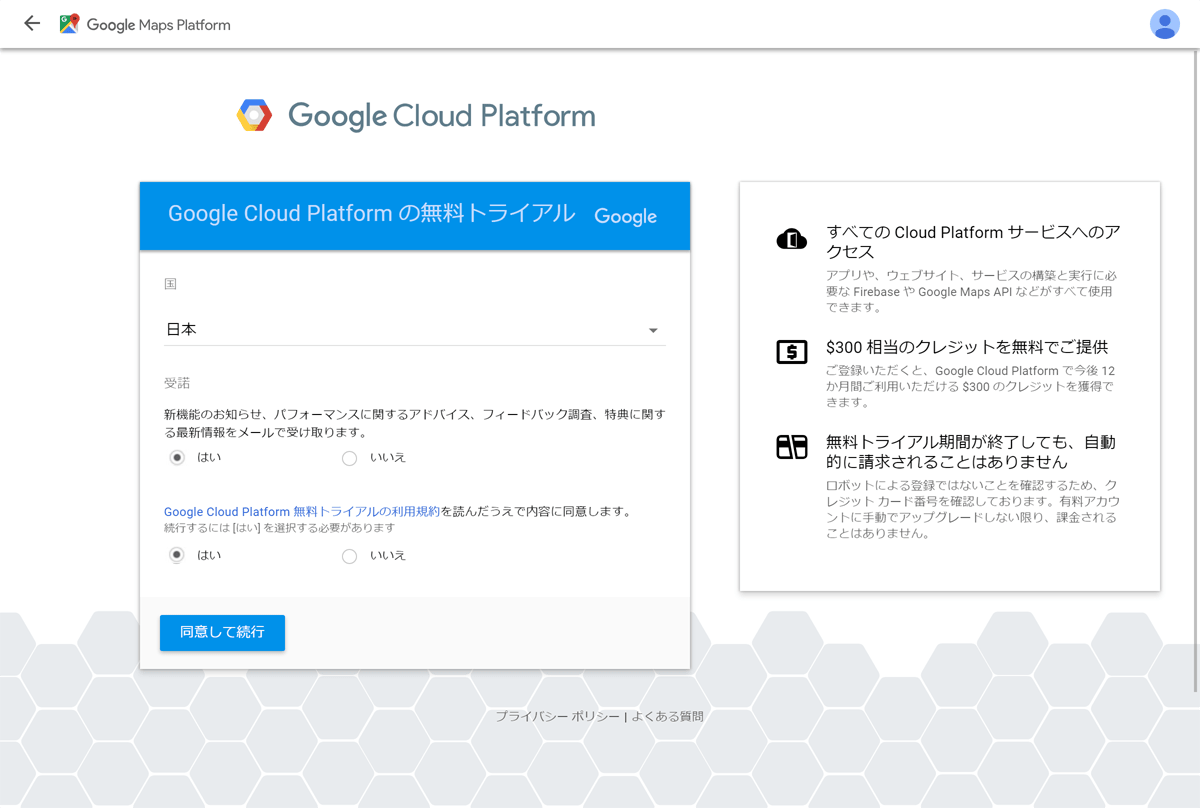Open Google Cloud Platform 無料トライアルの利用規約 link
This screenshot has width=1200, height=808.
coord(302,511)
